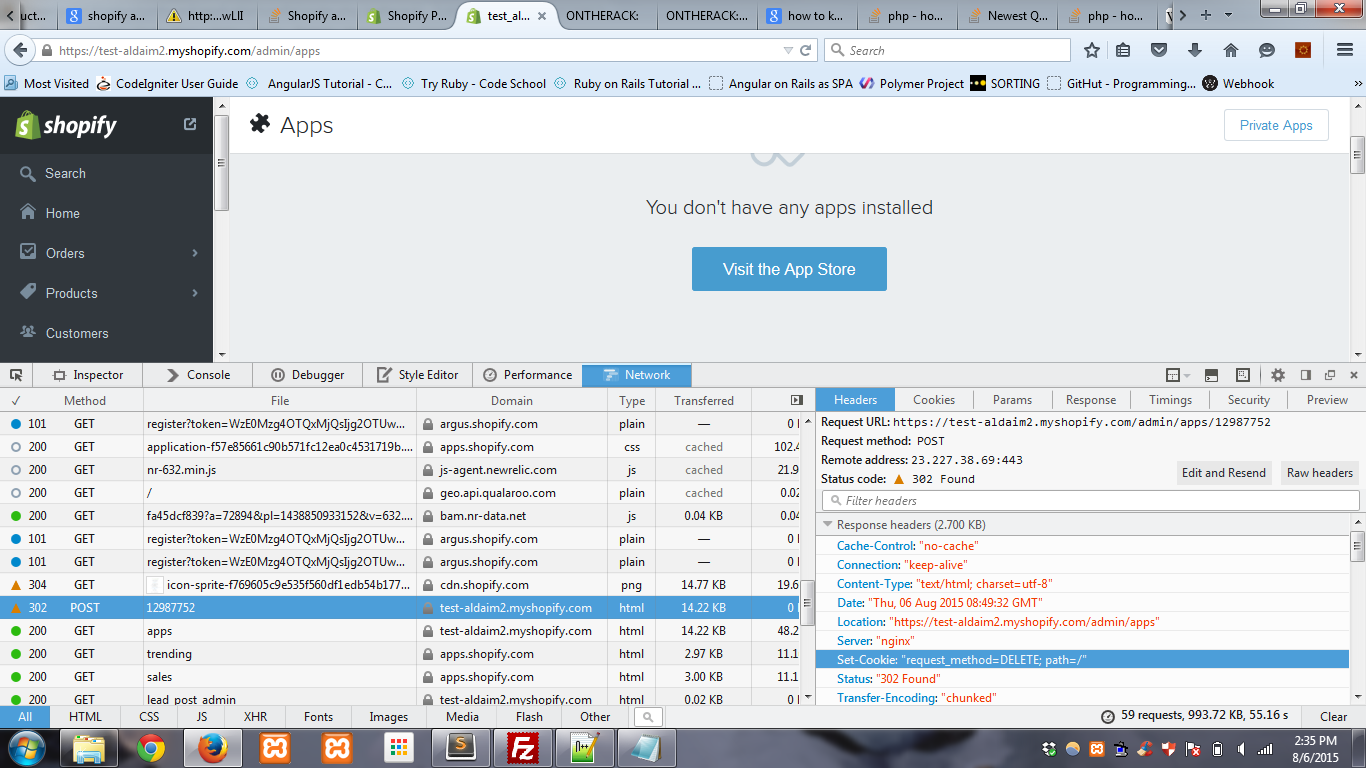Filter network requests by Fonts

coord(318,717)
